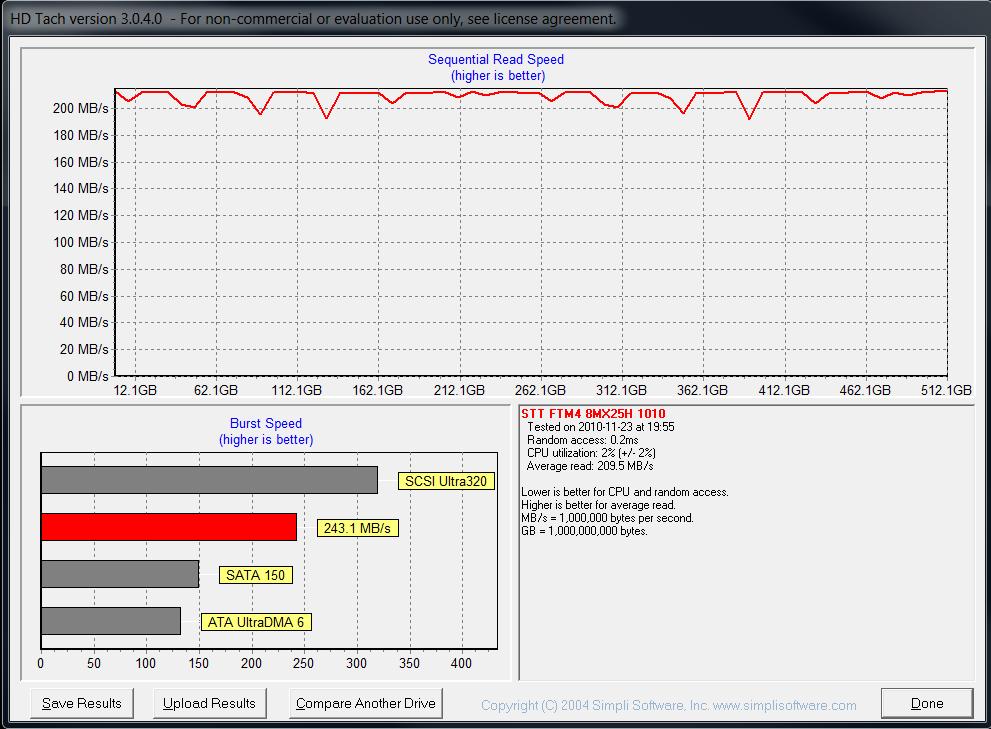
Task: Click the 243.1 MB/s burst label
Action: click(358, 528)
